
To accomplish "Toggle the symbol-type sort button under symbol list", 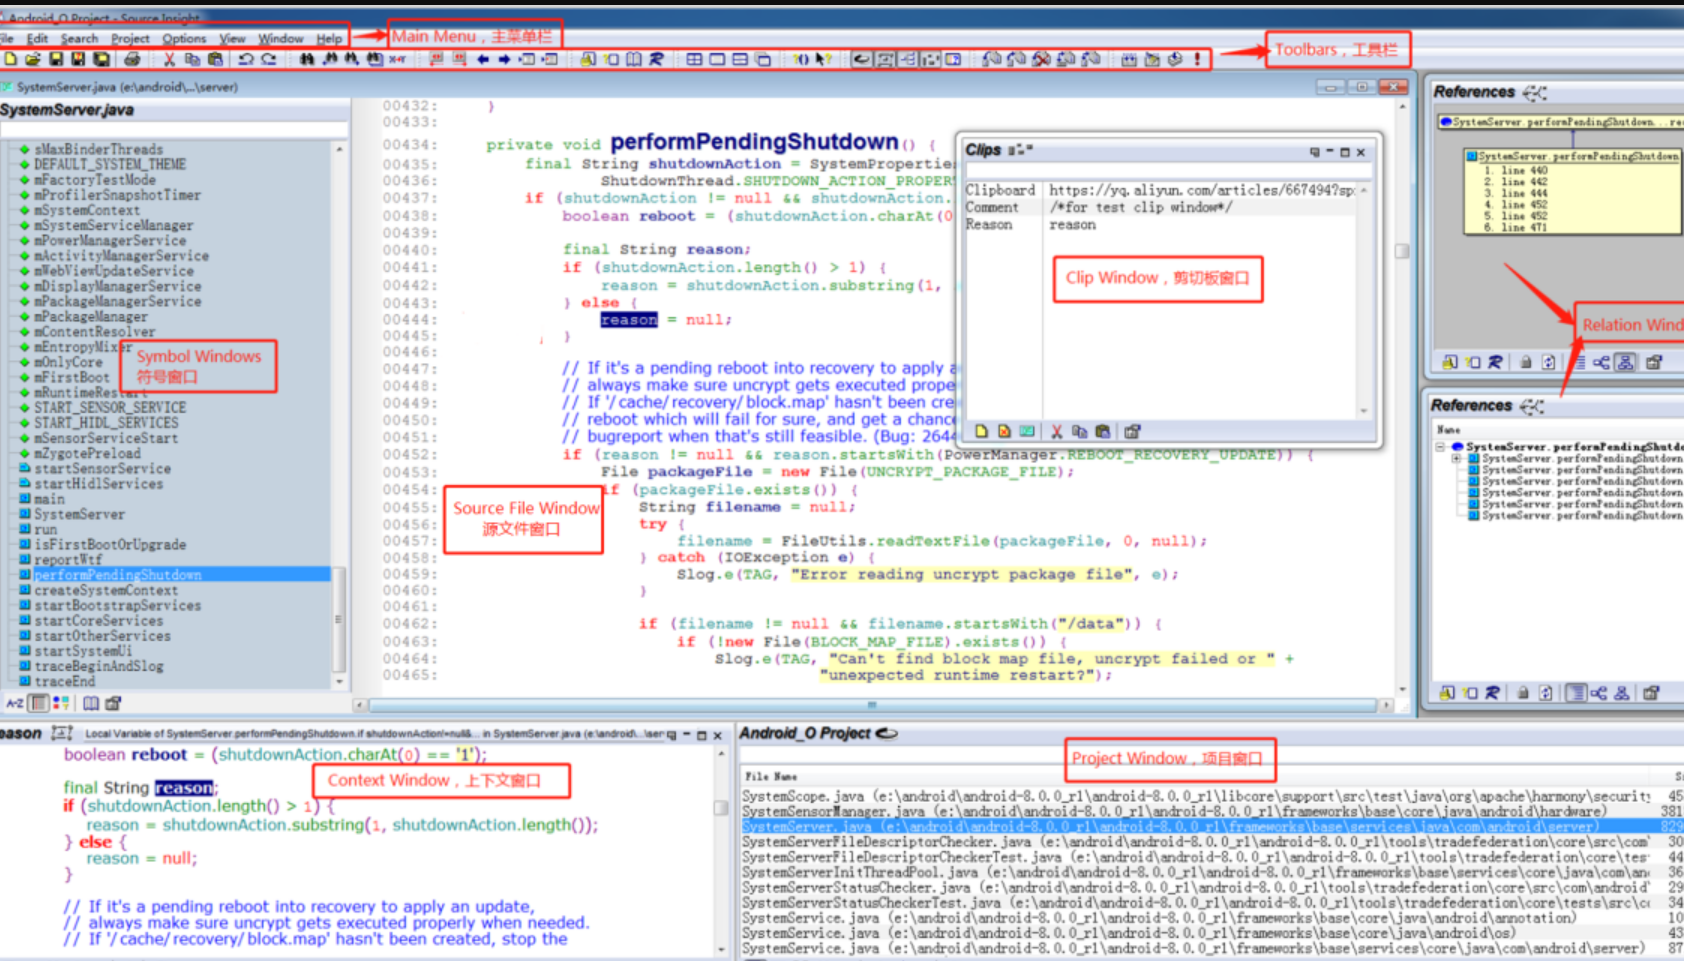I will (61, 703).
